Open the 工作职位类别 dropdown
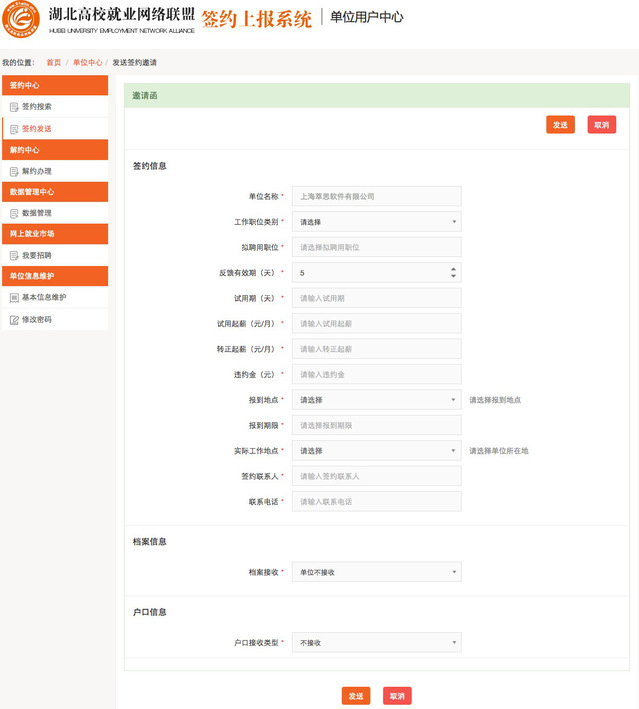Viewport: 639px width, 709px height. [x=376, y=222]
